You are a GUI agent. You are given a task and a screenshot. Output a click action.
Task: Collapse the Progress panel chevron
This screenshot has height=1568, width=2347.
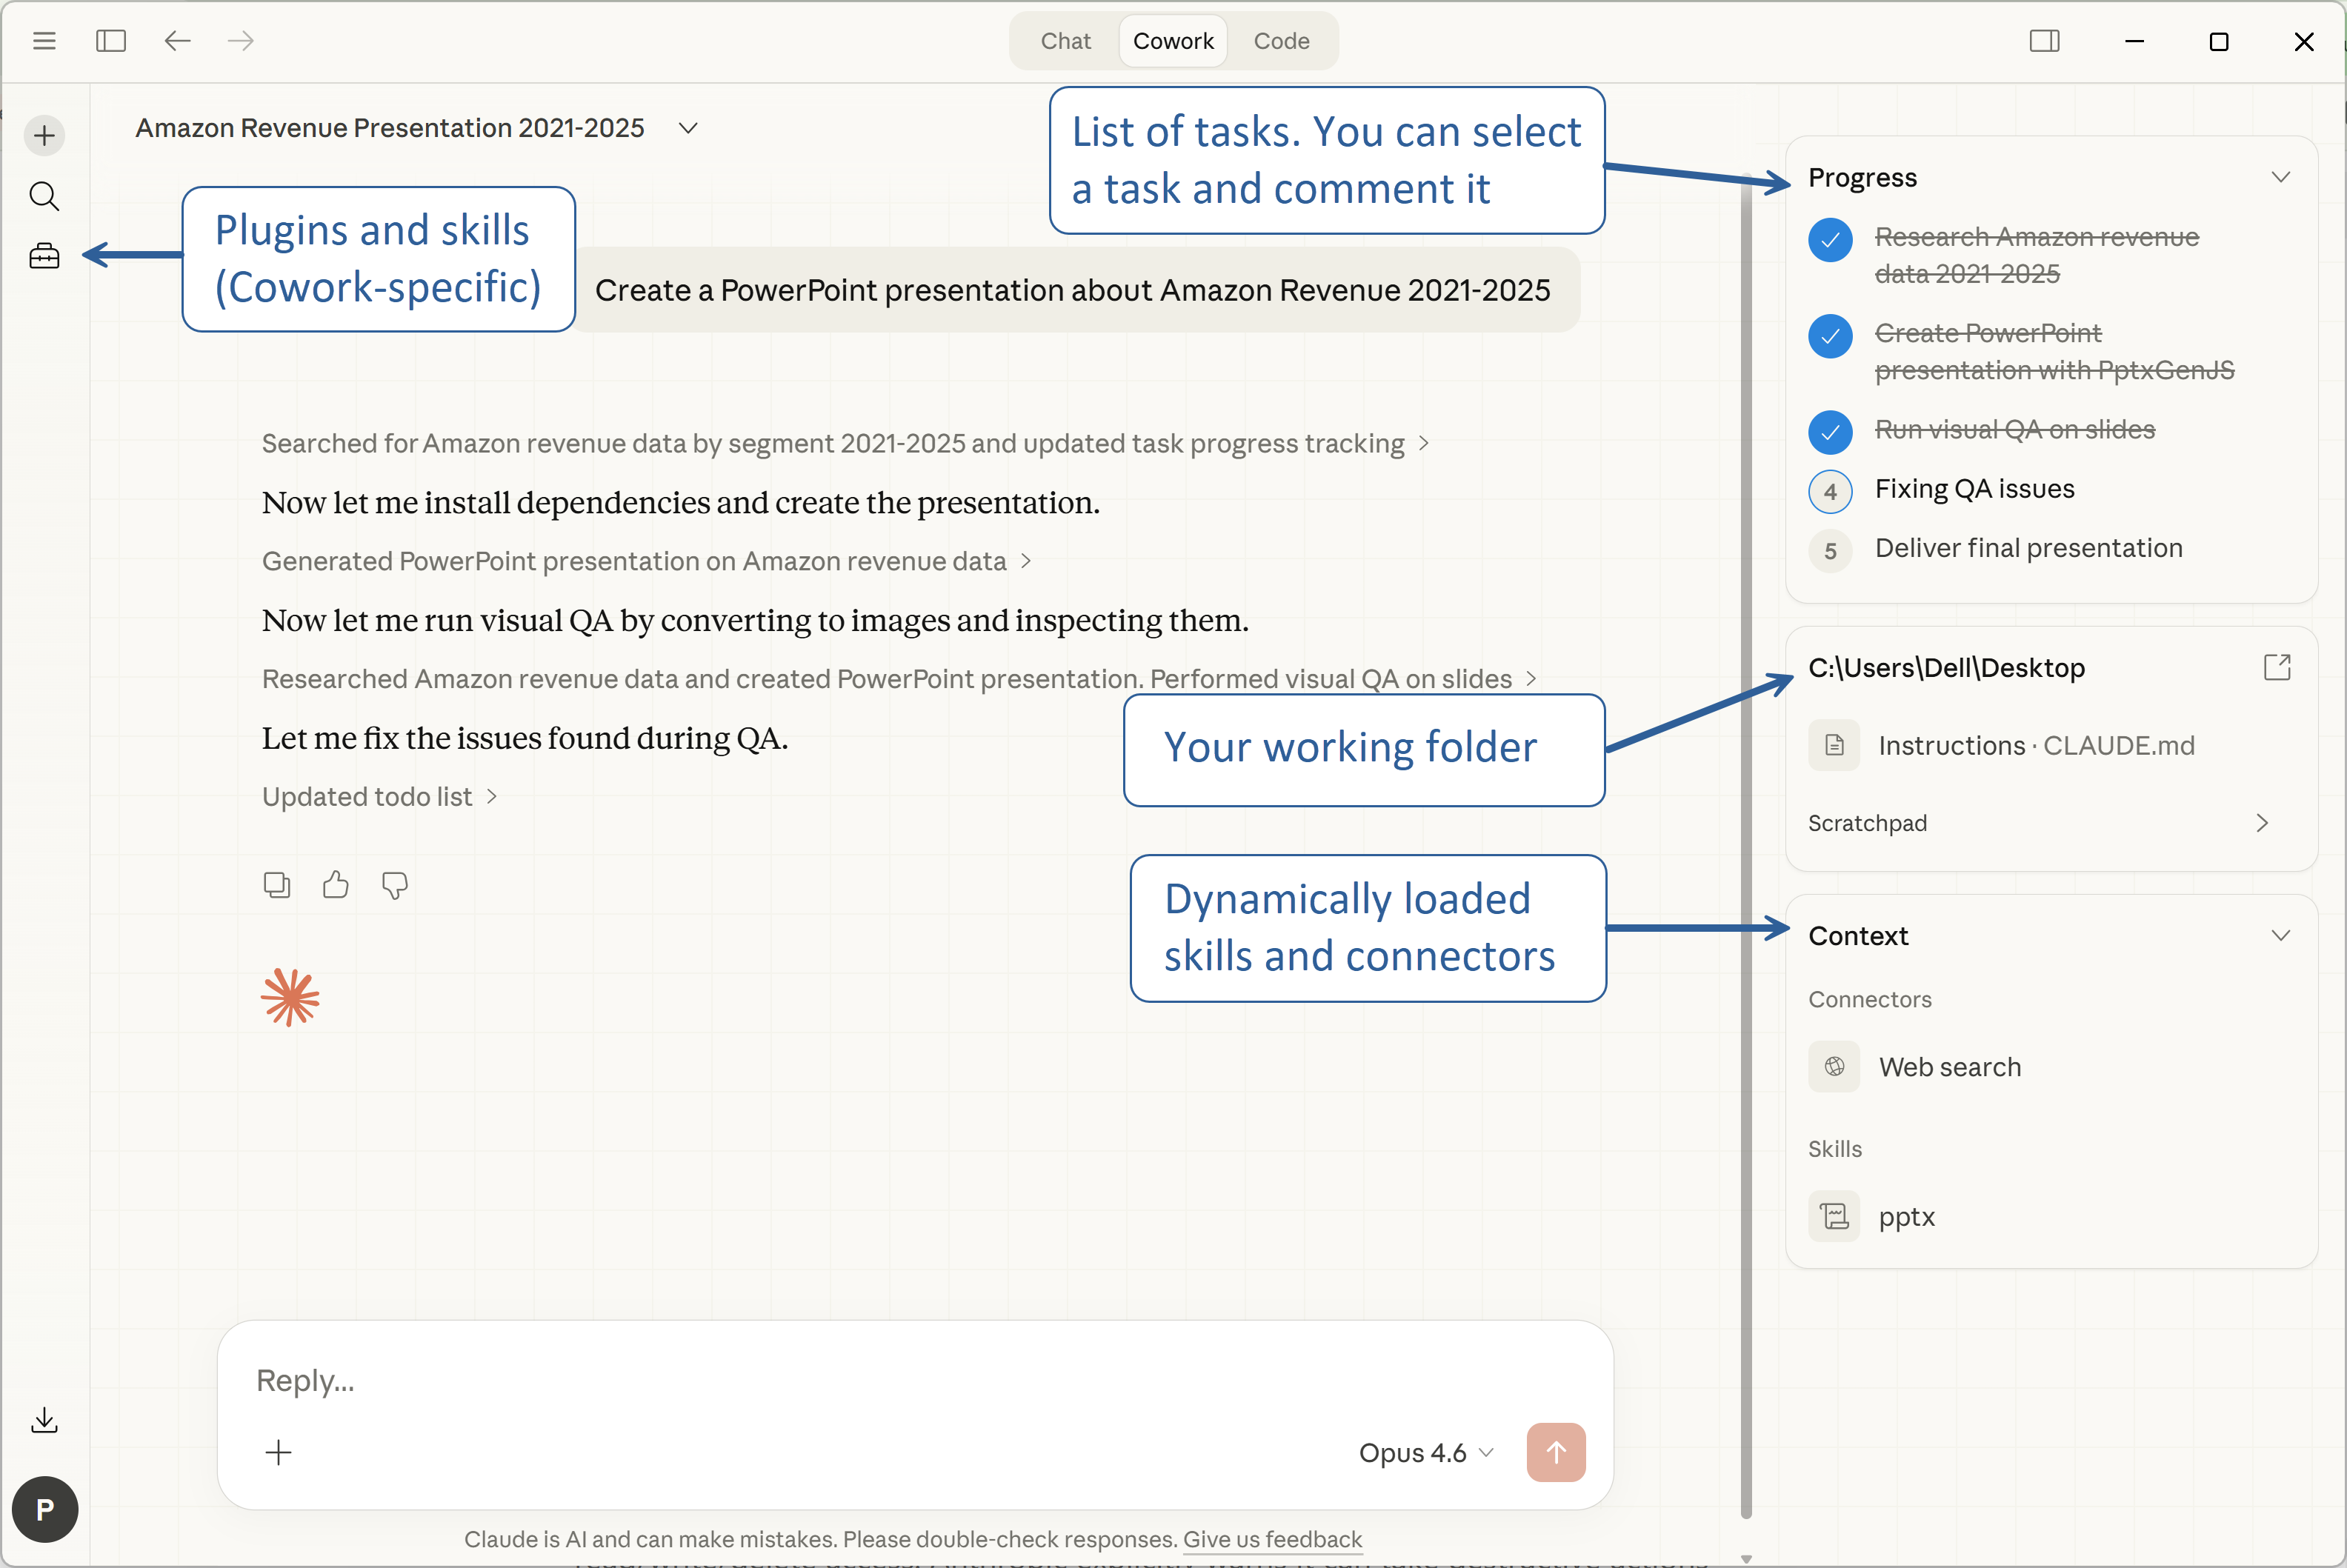tap(2280, 177)
